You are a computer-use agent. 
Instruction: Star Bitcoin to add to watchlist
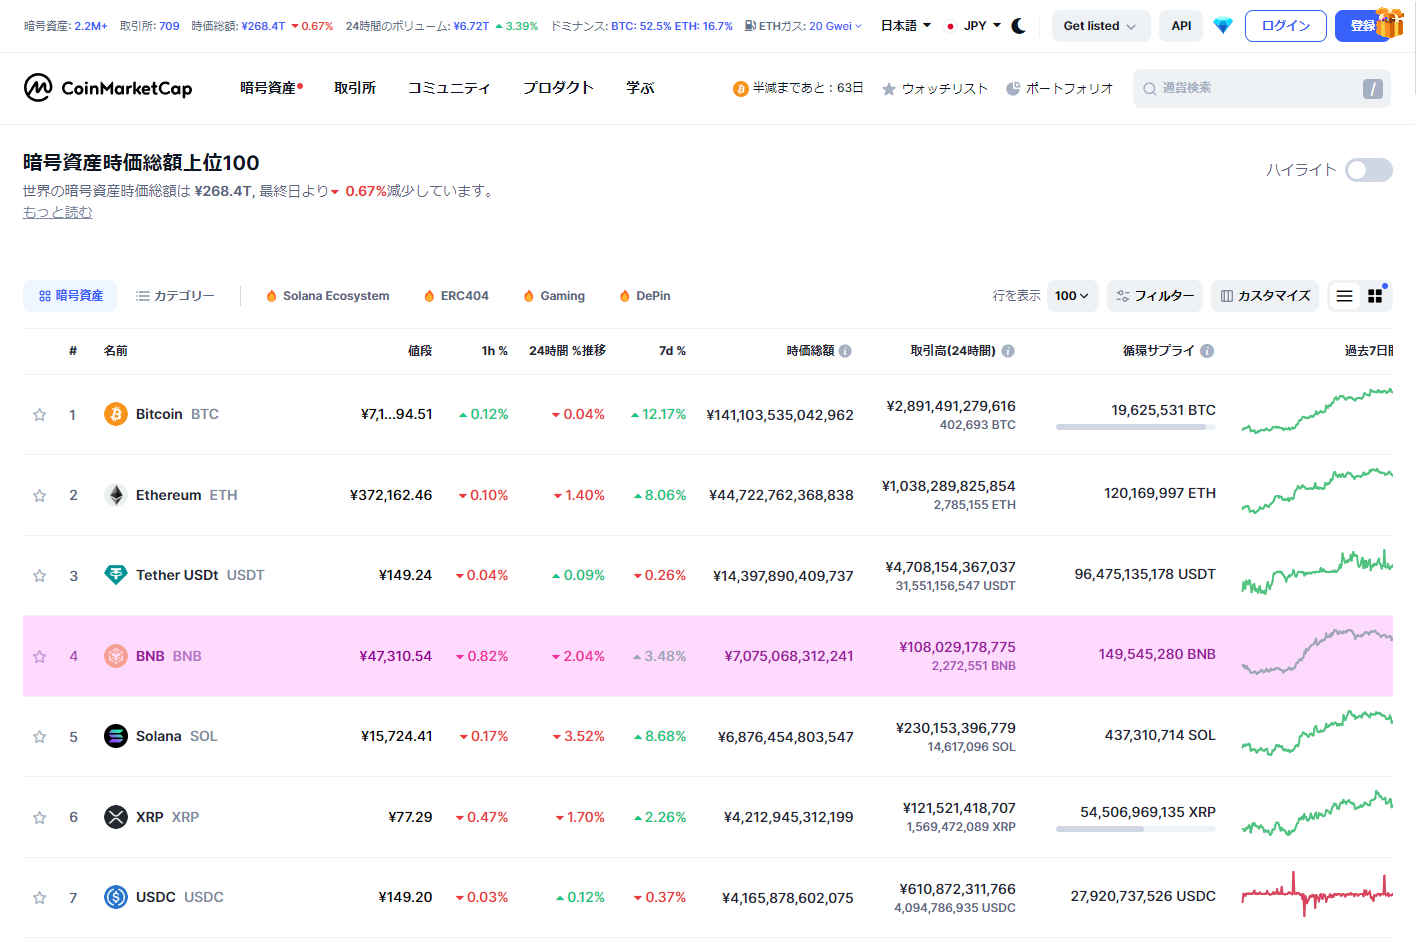(x=40, y=414)
